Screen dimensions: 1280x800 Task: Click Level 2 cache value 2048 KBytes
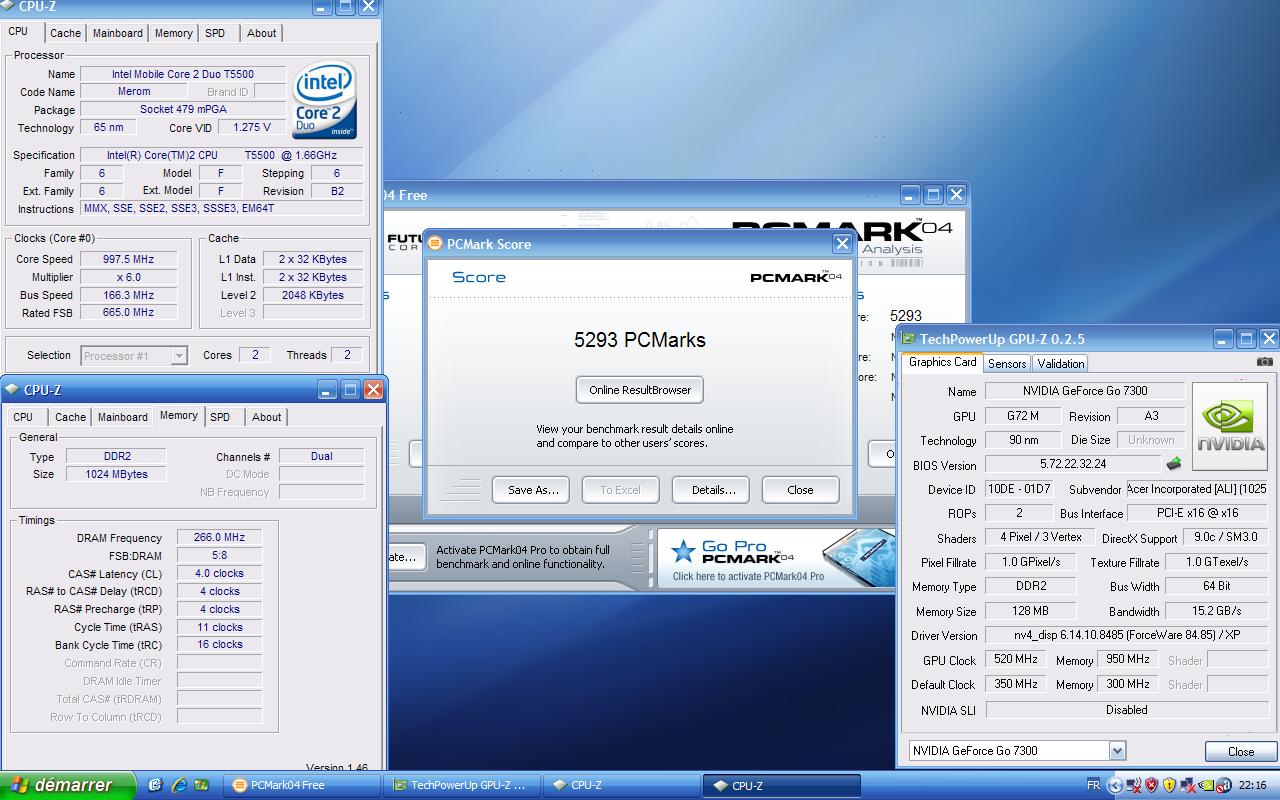coord(313,295)
